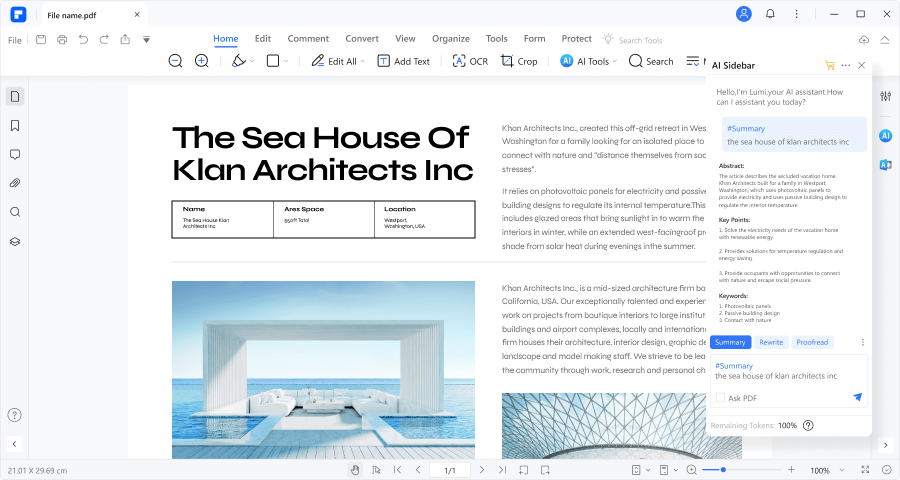
Task: Open the bookmarks panel in left sidebar
Action: pos(15,126)
